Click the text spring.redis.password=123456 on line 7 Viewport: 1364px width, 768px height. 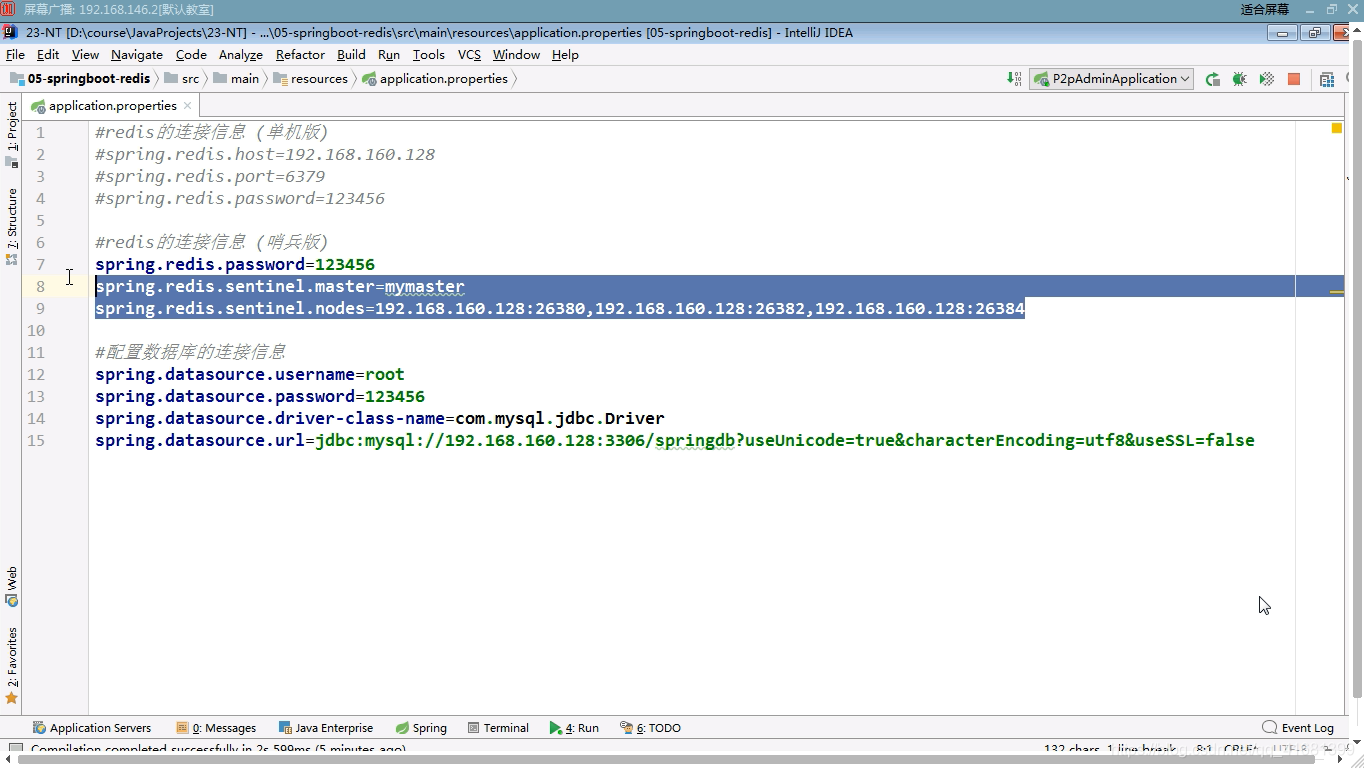[x=235, y=264]
